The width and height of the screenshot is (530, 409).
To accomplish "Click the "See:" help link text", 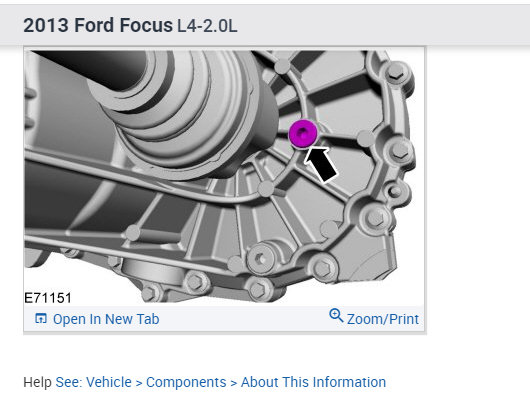I will (x=69, y=382).
